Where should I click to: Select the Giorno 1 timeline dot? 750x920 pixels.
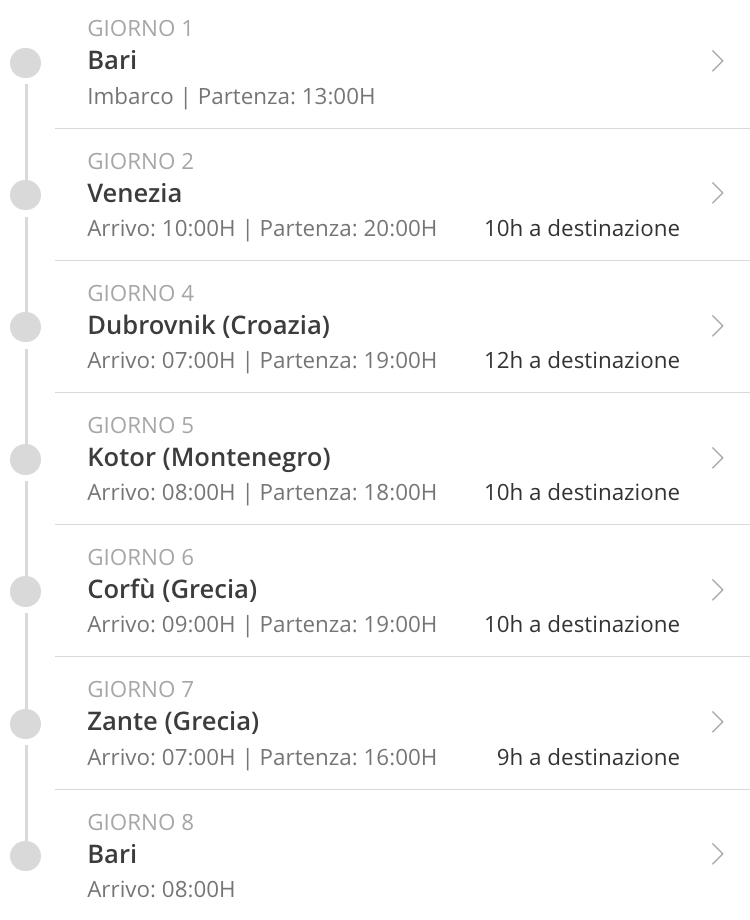26,63
